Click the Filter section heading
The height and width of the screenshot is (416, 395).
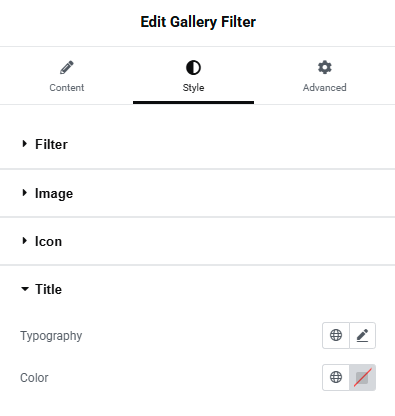coord(51,144)
